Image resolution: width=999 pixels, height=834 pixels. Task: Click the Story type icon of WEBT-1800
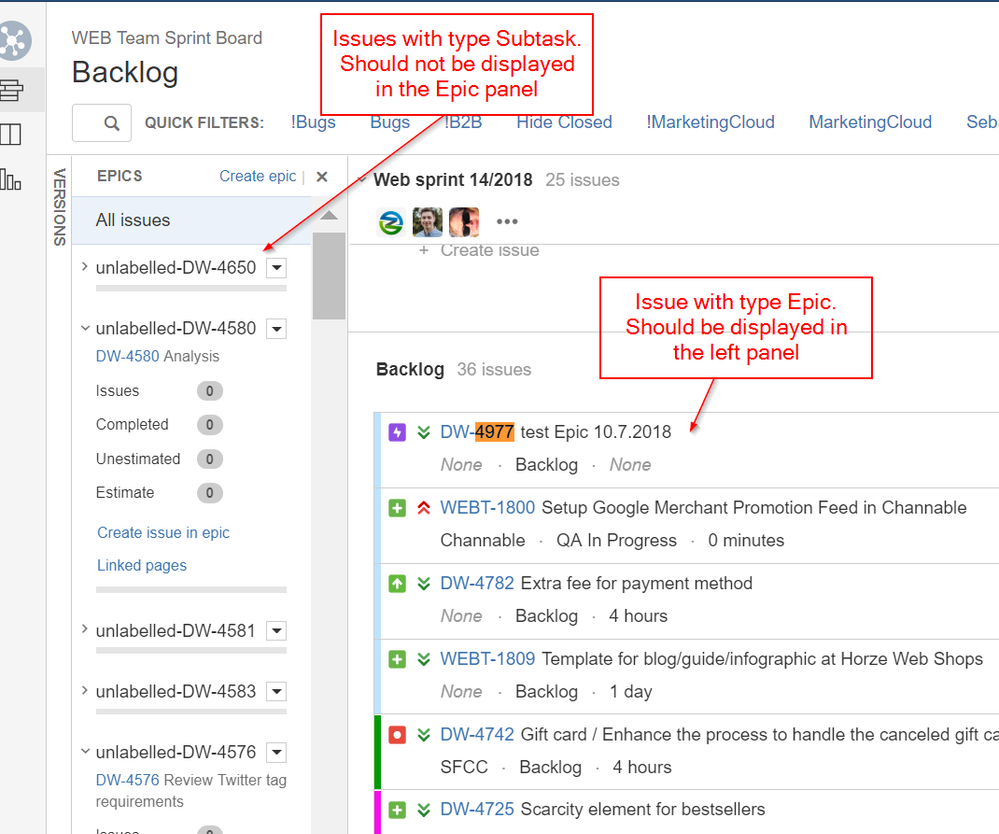[x=397, y=508]
